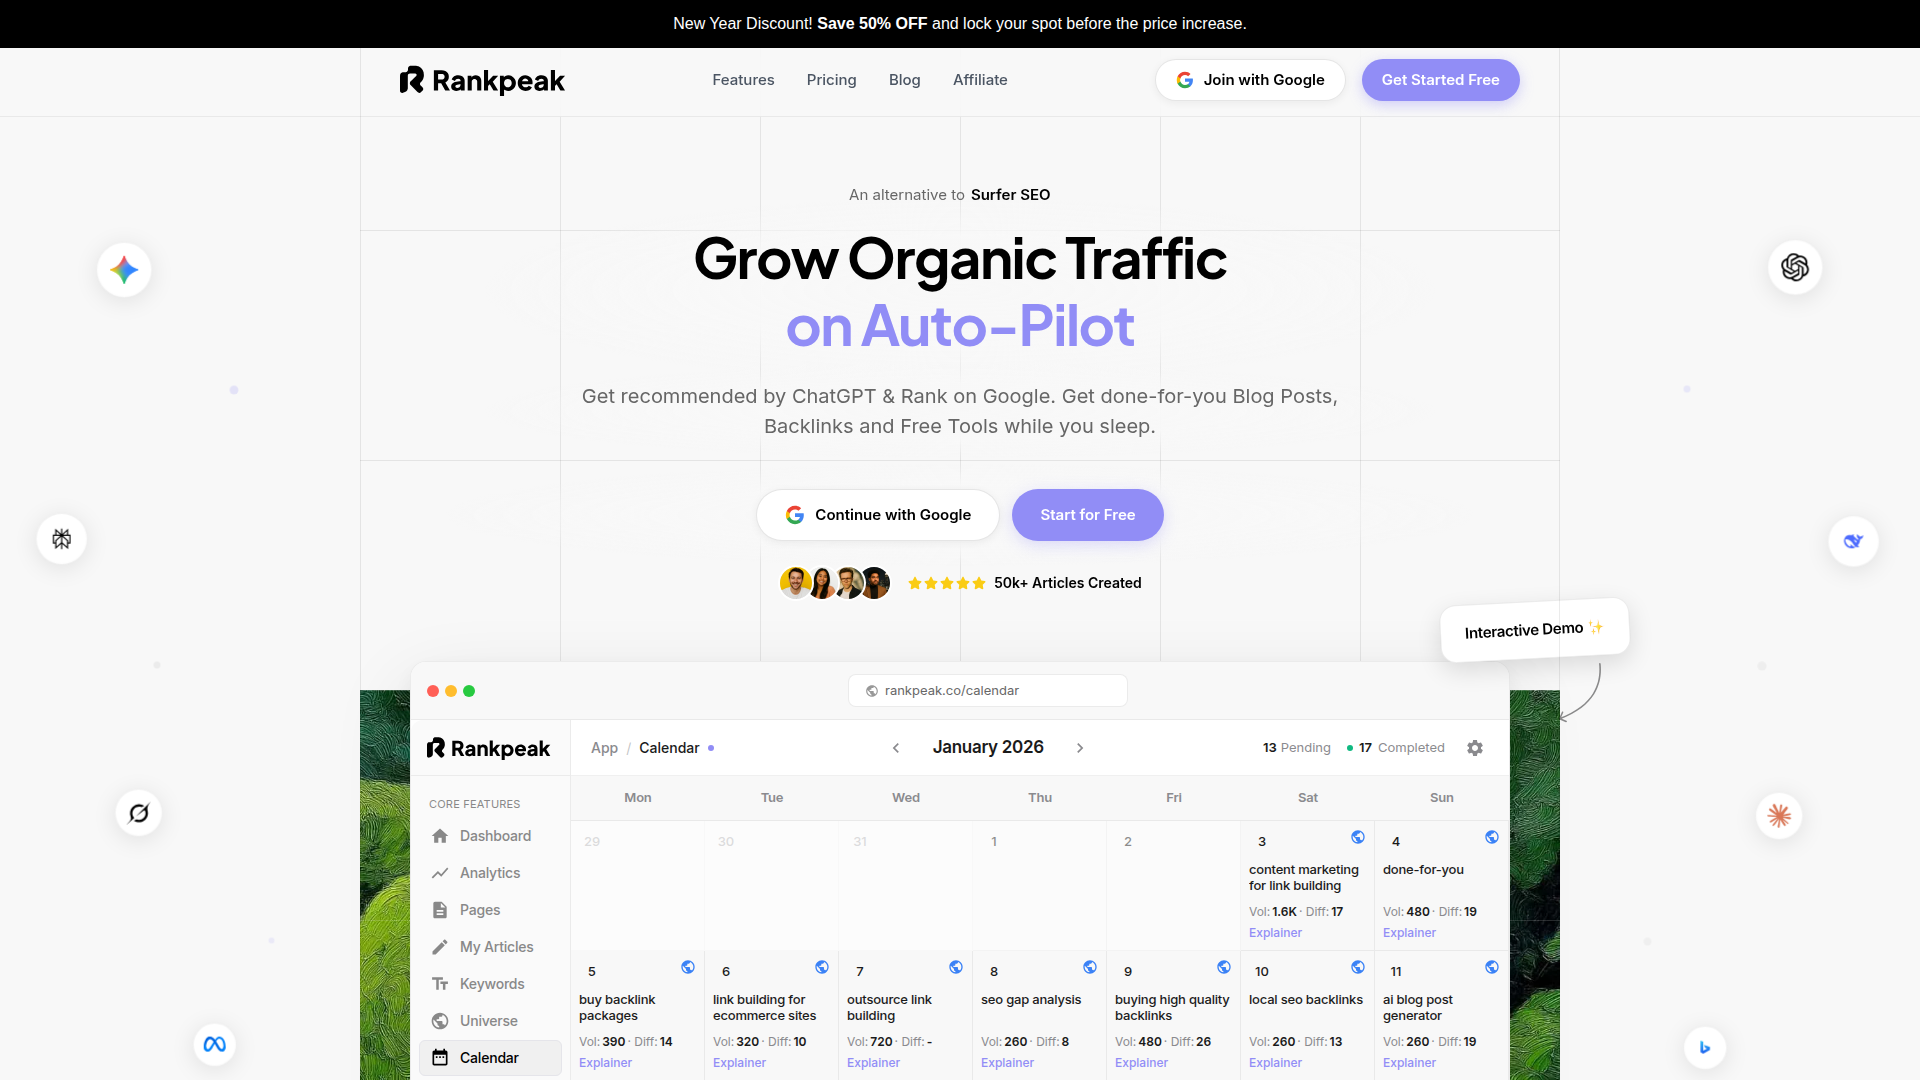Select the Analytics sidebar icon
The image size is (1920, 1080).
click(x=442, y=872)
